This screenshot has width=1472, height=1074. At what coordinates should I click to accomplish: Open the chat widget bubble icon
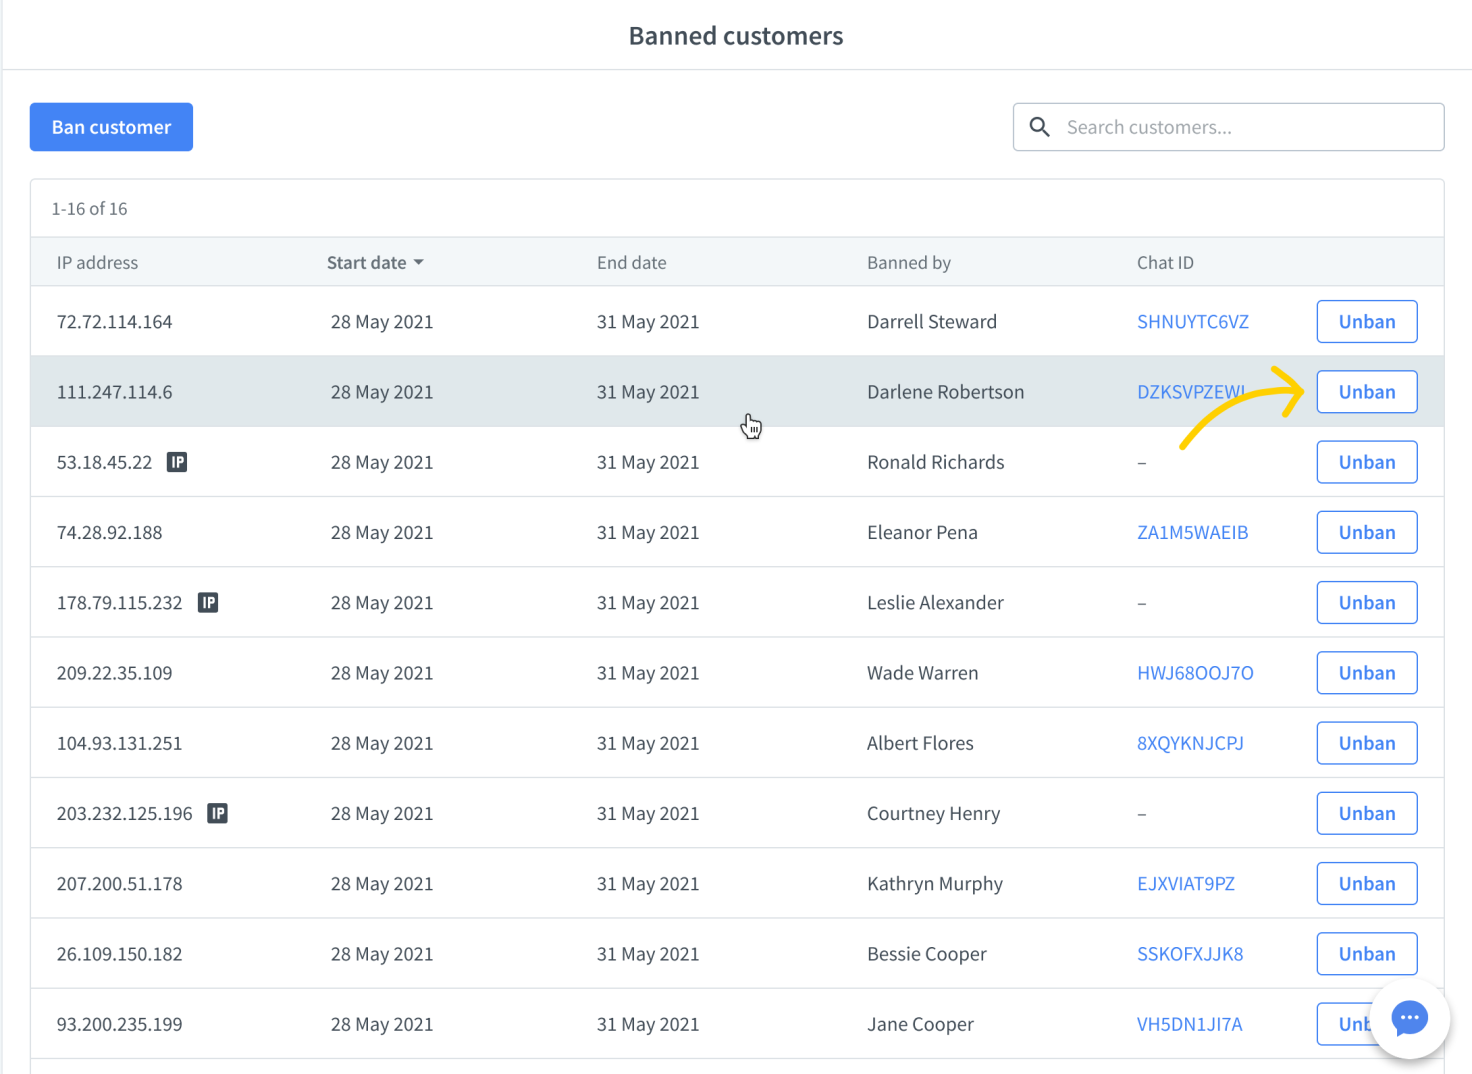point(1409,1018)
